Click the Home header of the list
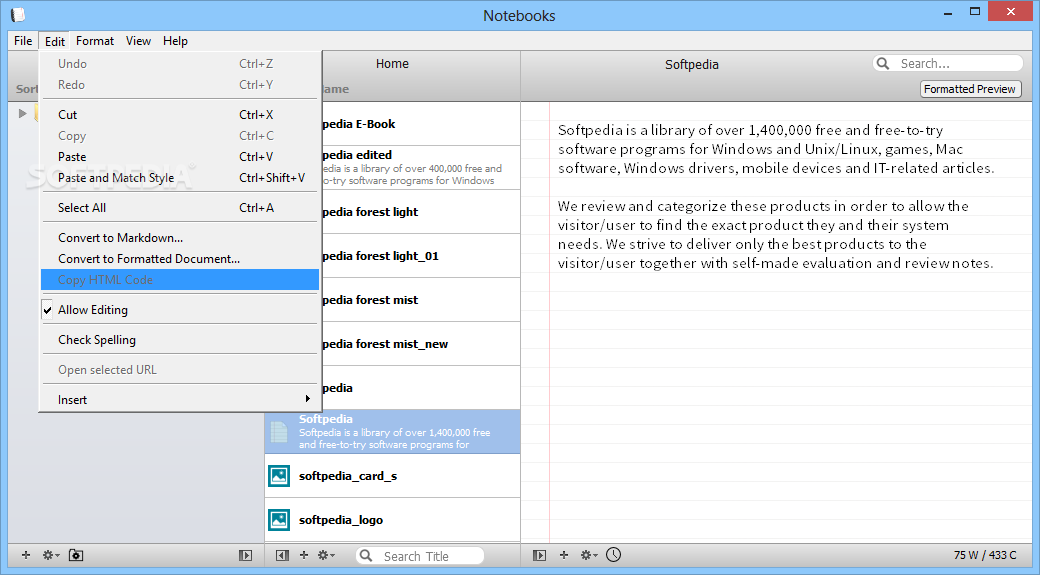This screenshot has width=1040, height=575. click(x=392, y=64)
